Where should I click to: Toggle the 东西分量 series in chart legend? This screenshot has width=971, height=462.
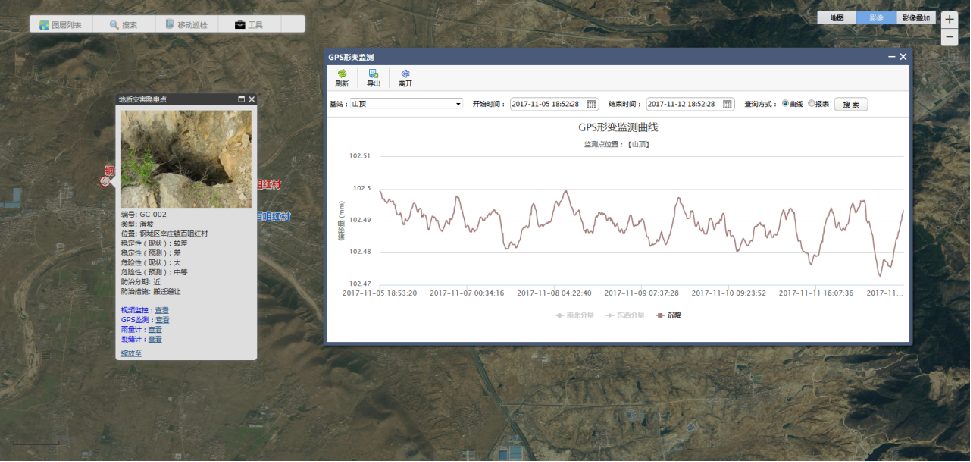[624, 315]
